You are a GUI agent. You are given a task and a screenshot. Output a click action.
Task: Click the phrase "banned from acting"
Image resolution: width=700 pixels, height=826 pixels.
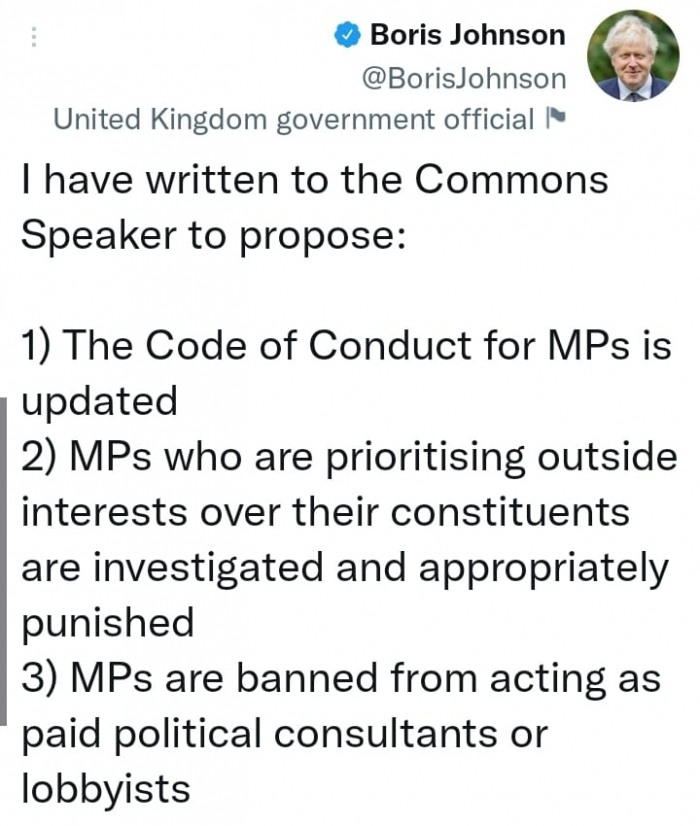[397, 678]
